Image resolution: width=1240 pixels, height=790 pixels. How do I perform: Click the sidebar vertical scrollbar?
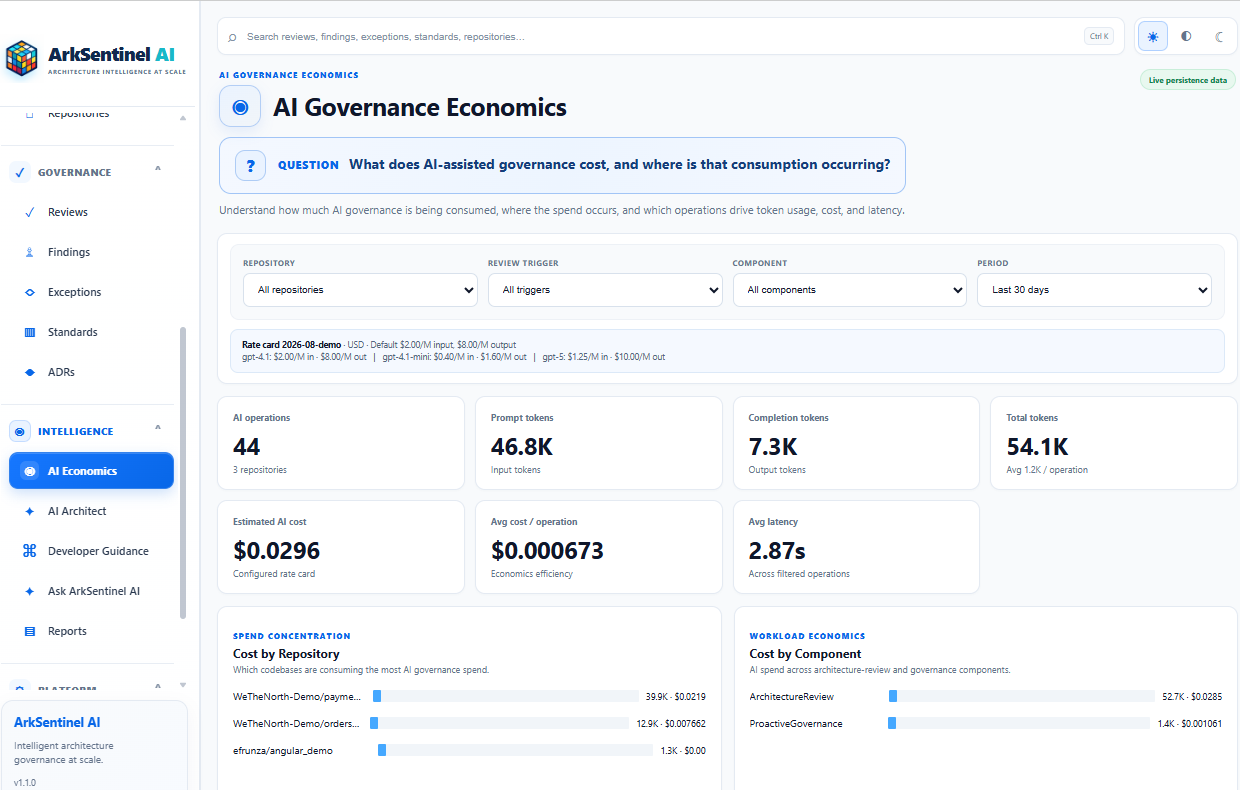(182, 472)
